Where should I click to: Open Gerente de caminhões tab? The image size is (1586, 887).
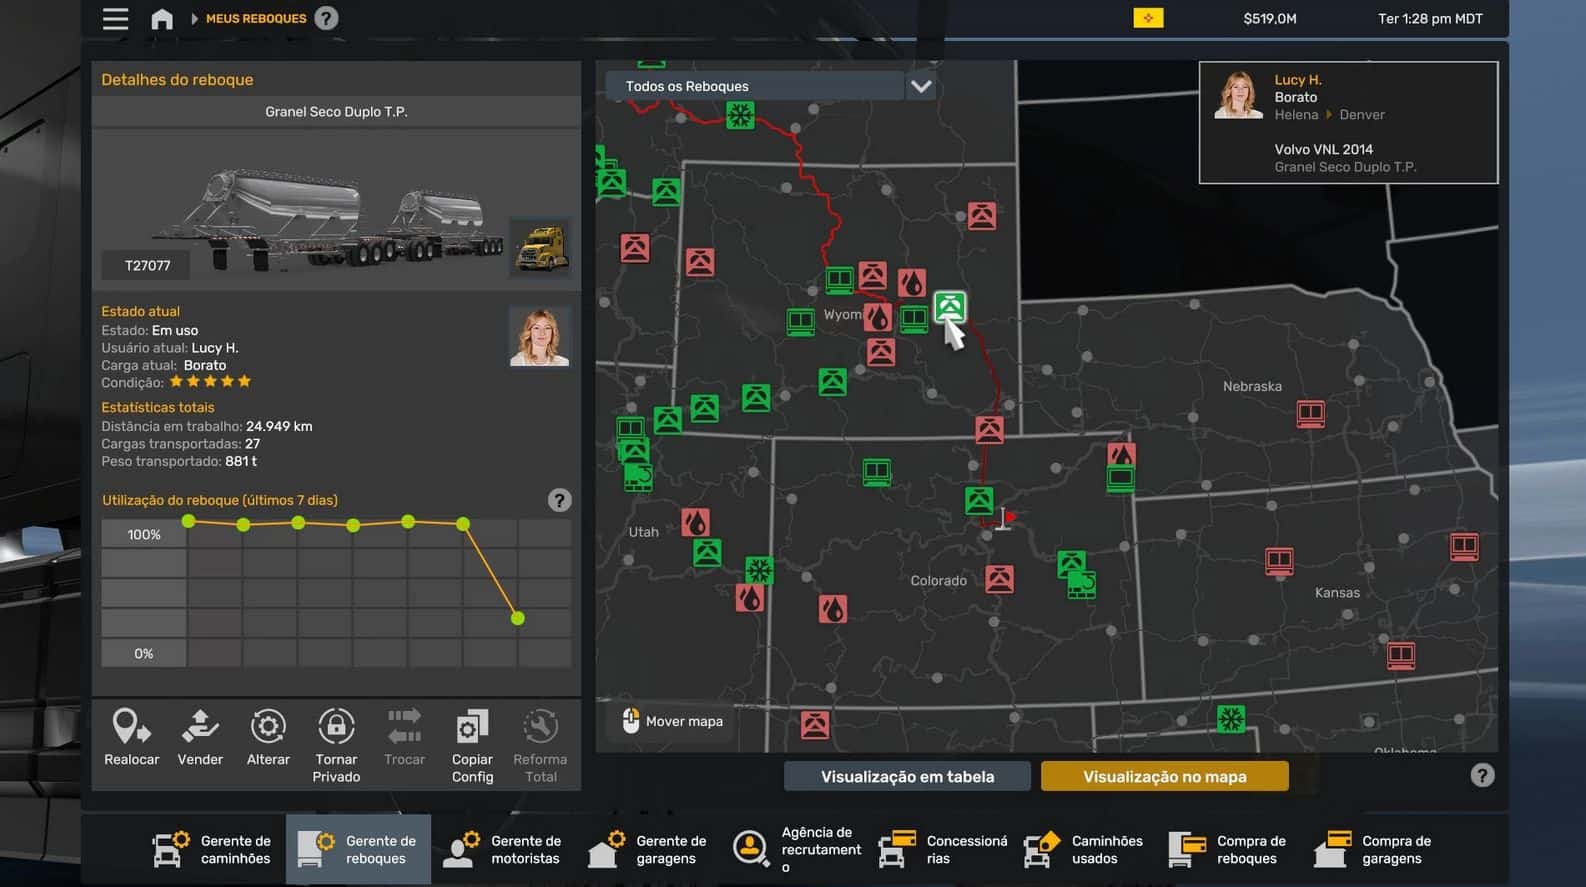(x=213, y=849)
